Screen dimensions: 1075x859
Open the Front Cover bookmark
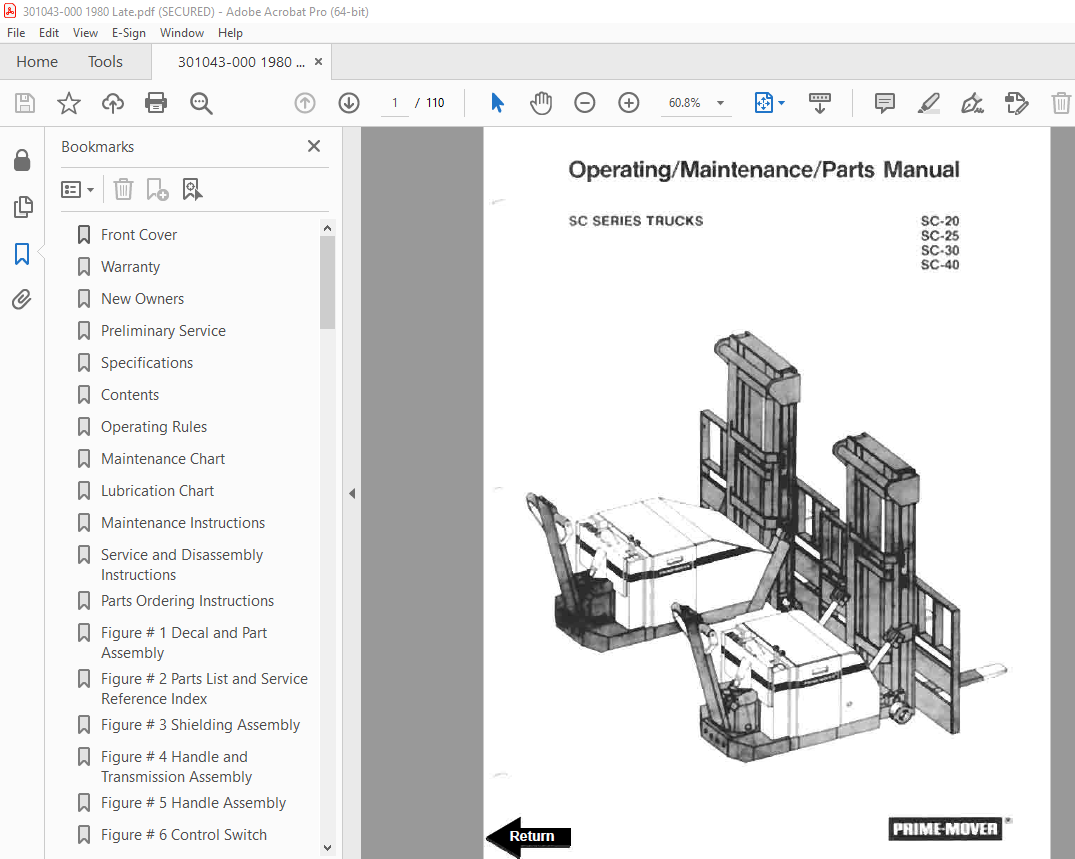(x=138, y=235)
